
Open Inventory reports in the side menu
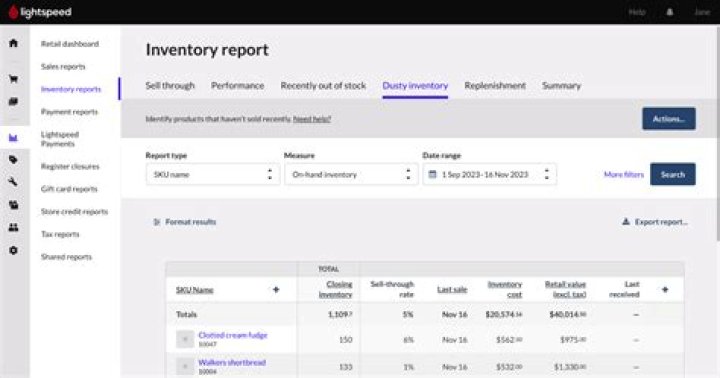click(71, 89)
